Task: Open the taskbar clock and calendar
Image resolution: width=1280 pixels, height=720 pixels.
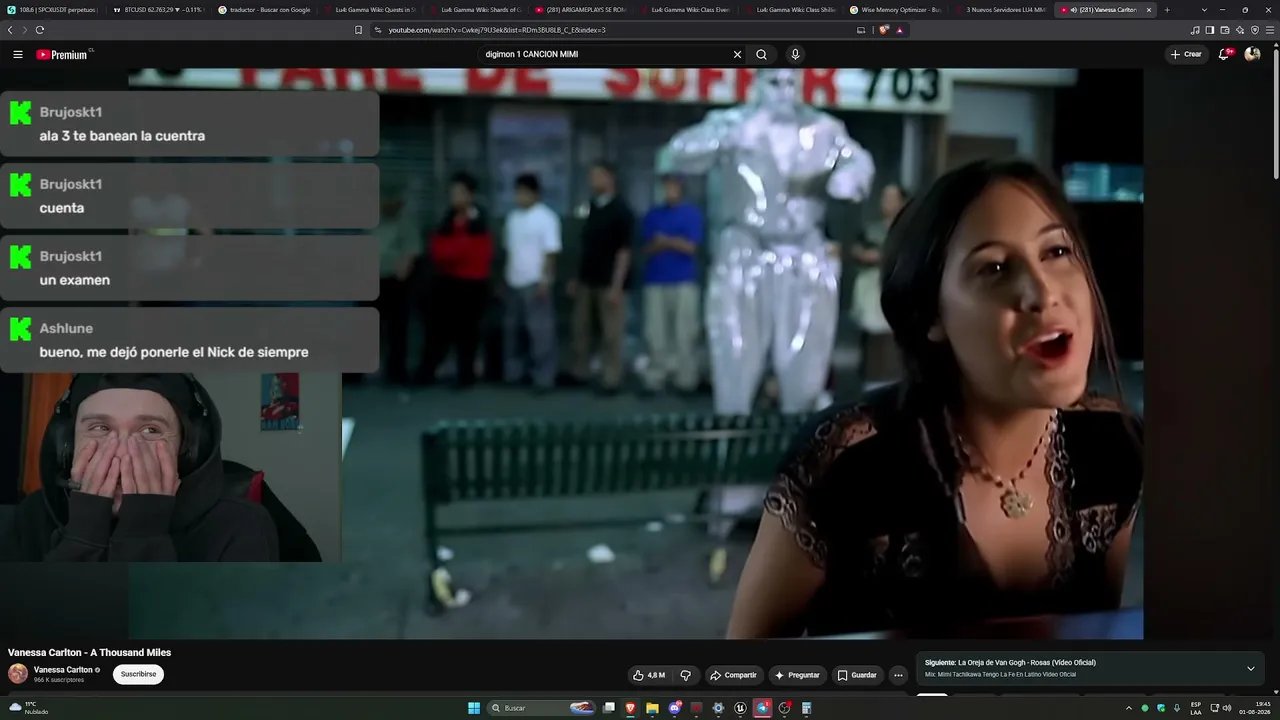Action: coord(1257,708)
